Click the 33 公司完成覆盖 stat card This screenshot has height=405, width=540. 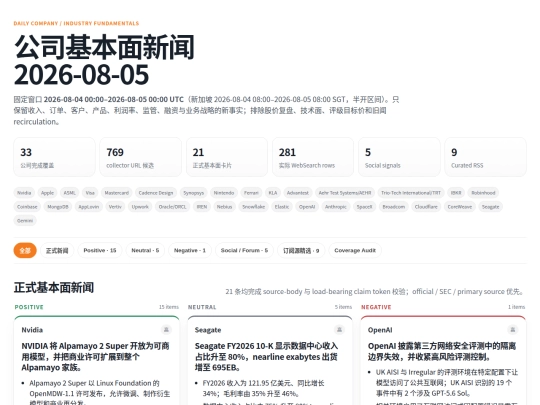point(54,157)
